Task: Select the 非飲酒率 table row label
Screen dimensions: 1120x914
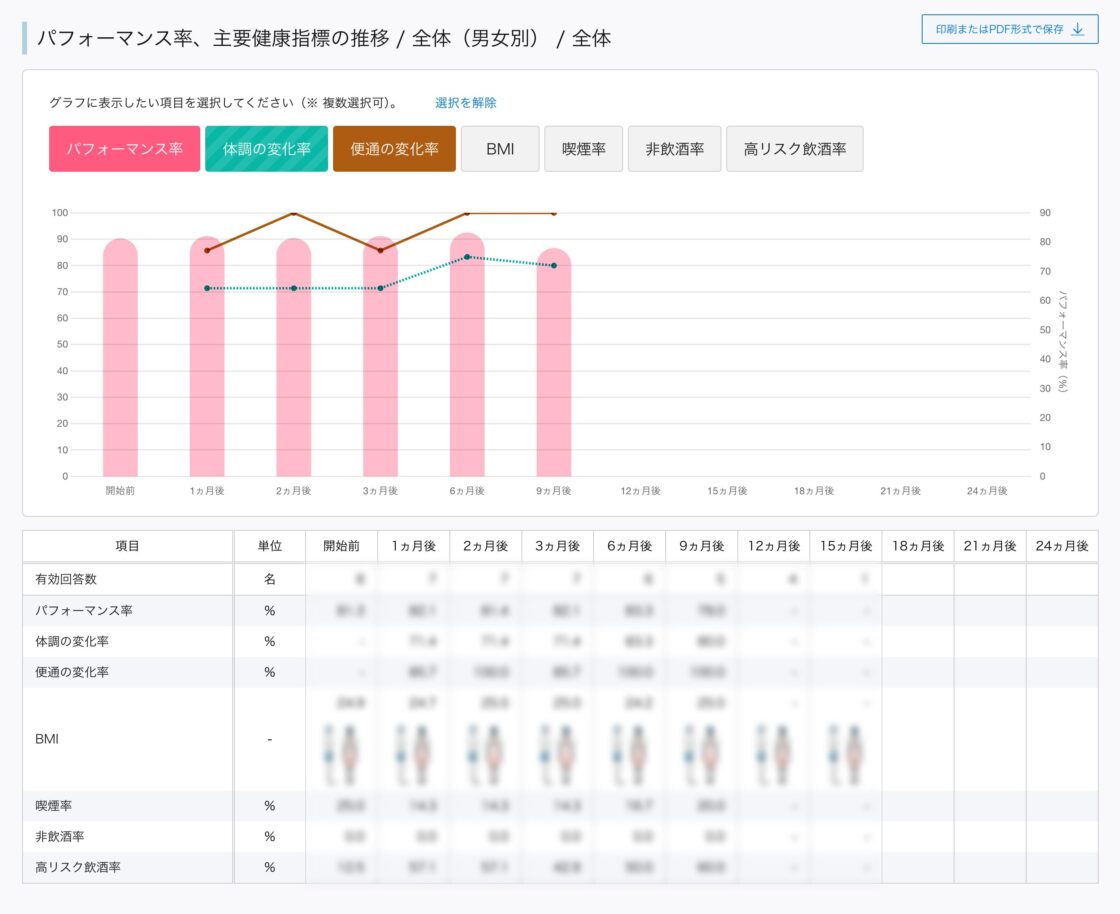Action: (59, 836)
